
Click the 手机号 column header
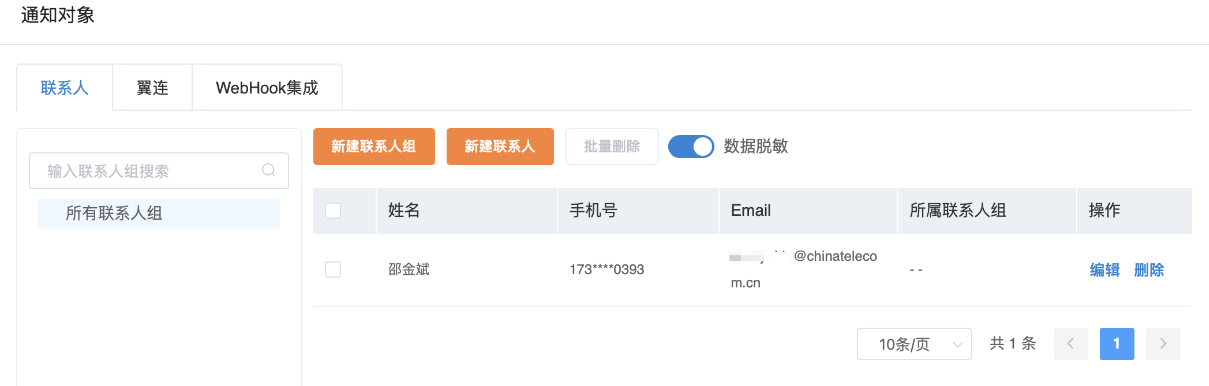[593, 211]
